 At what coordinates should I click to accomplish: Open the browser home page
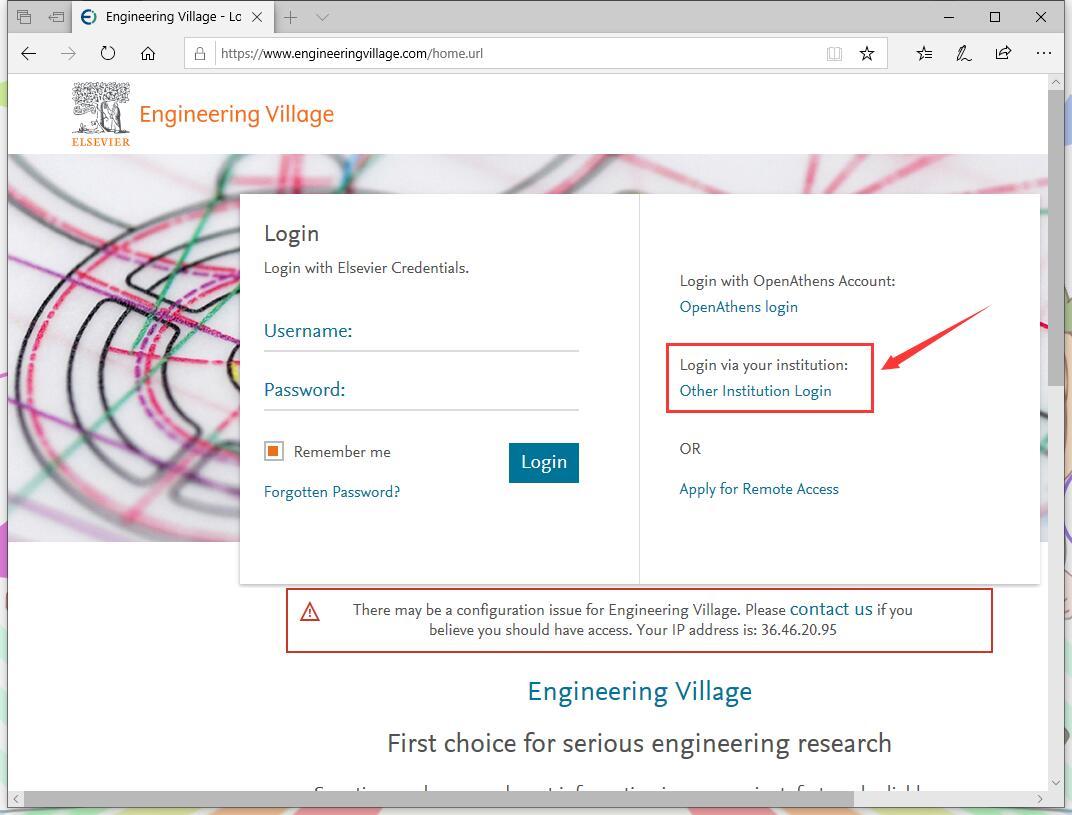click(x=148, y=53)
